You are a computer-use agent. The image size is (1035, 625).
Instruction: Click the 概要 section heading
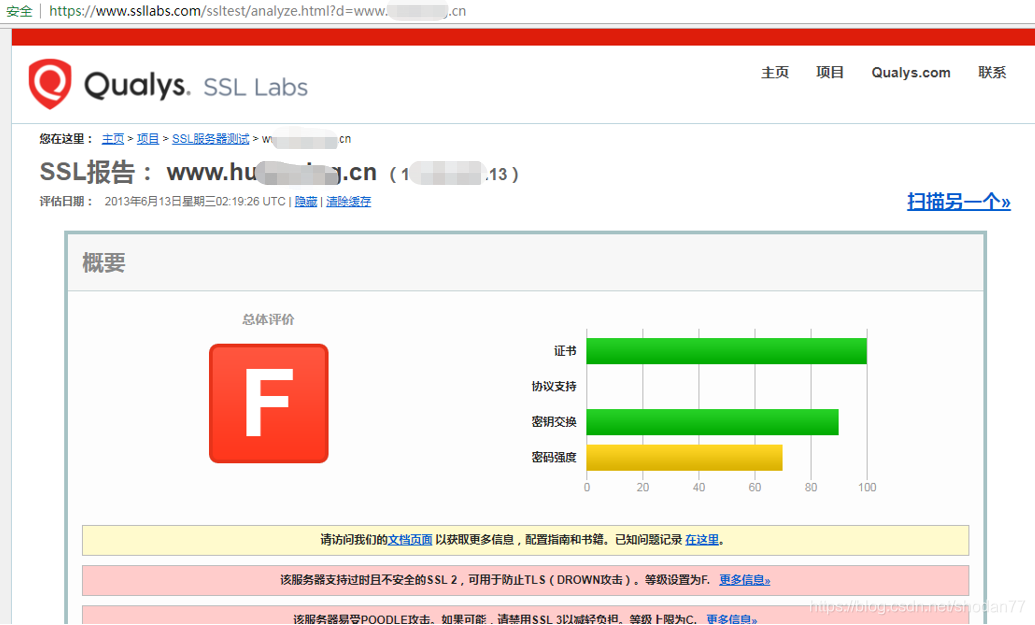tap(104, 263)
